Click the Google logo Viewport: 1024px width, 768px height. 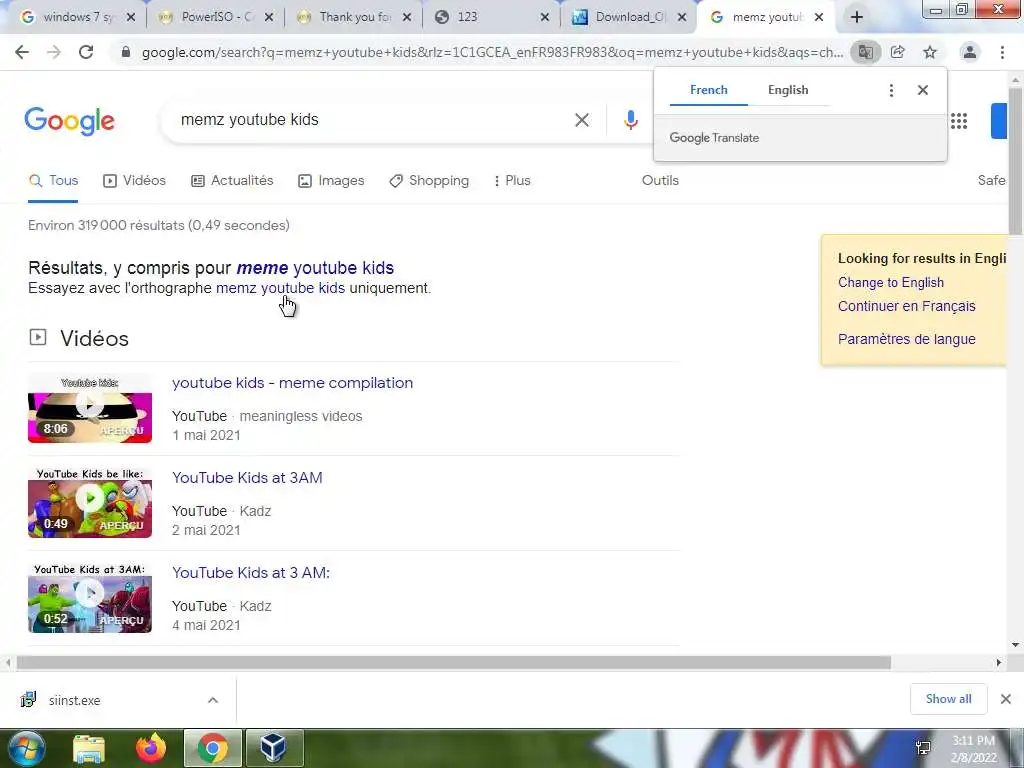click(69, 121)
